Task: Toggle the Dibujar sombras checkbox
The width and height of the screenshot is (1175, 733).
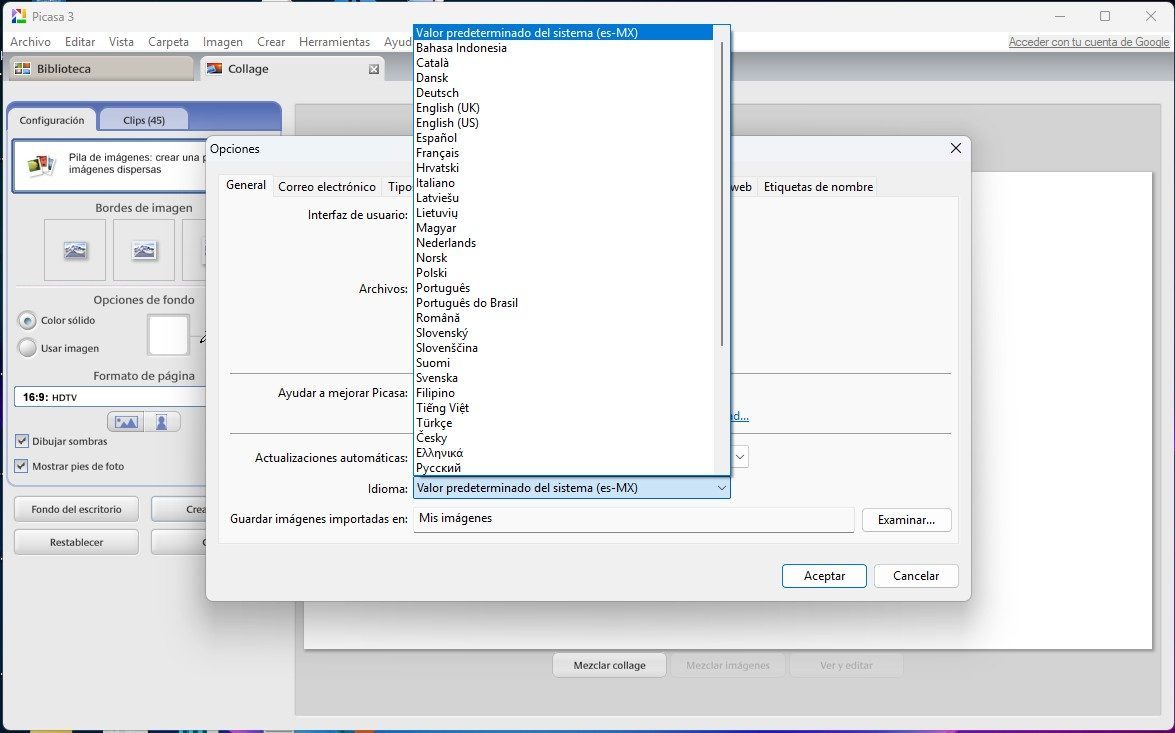Action: tap(22, 441)
